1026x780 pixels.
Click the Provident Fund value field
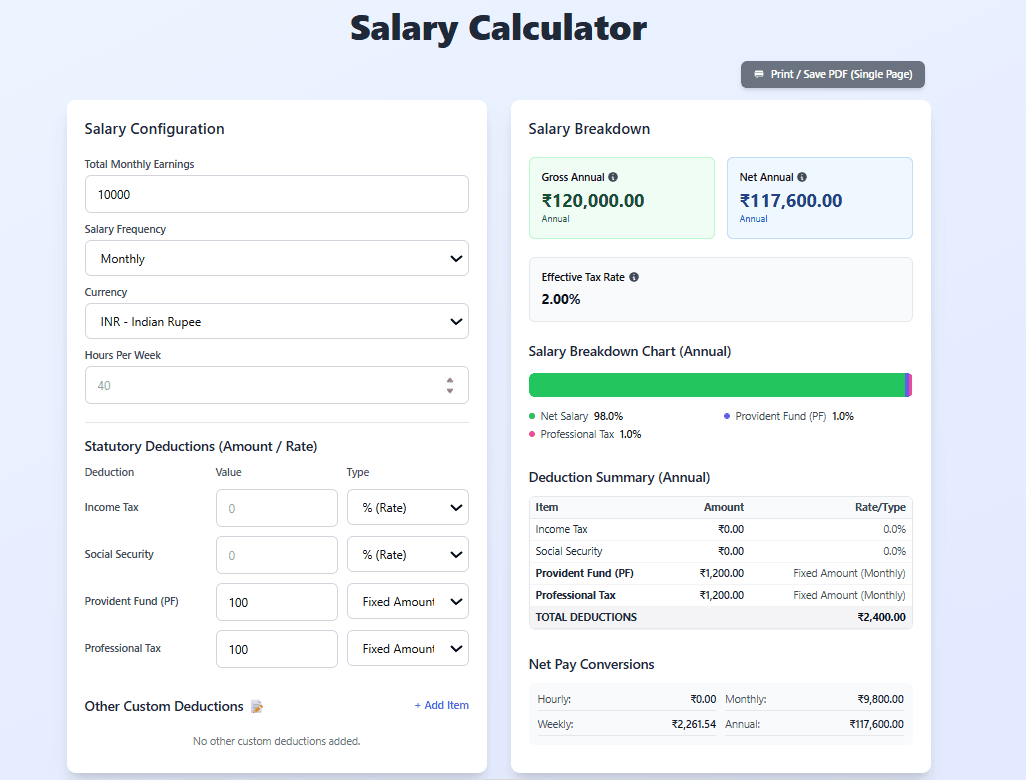(277, 601)
